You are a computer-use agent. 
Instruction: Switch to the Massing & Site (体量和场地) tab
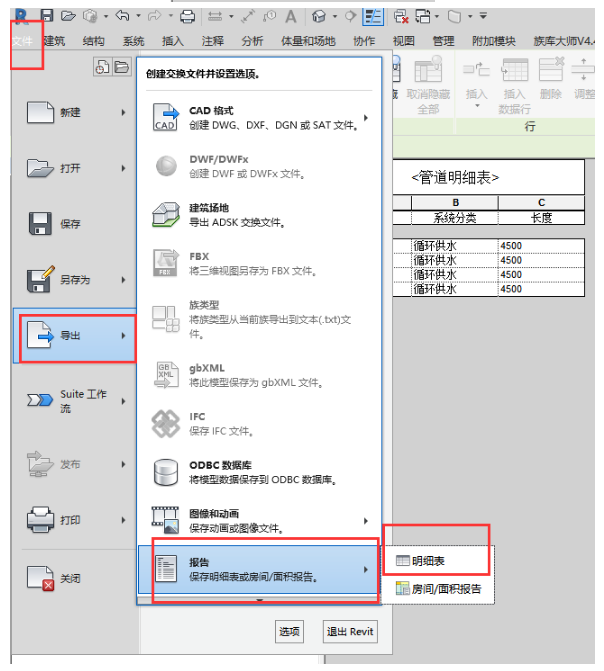pos(308,41)
